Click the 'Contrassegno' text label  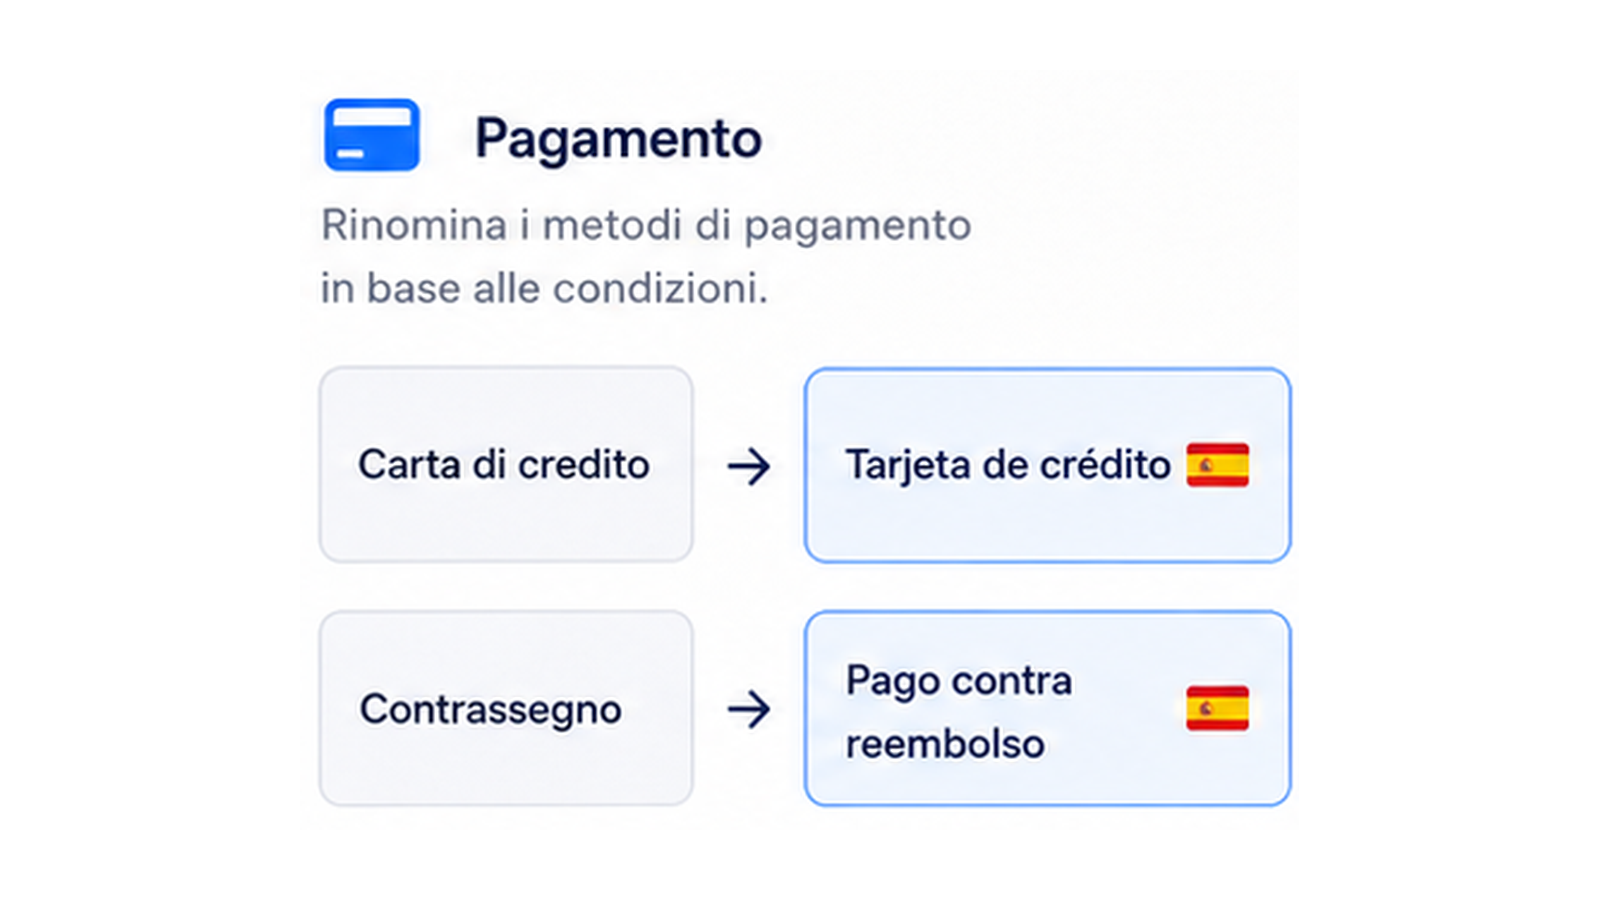[x=490, y=709]
